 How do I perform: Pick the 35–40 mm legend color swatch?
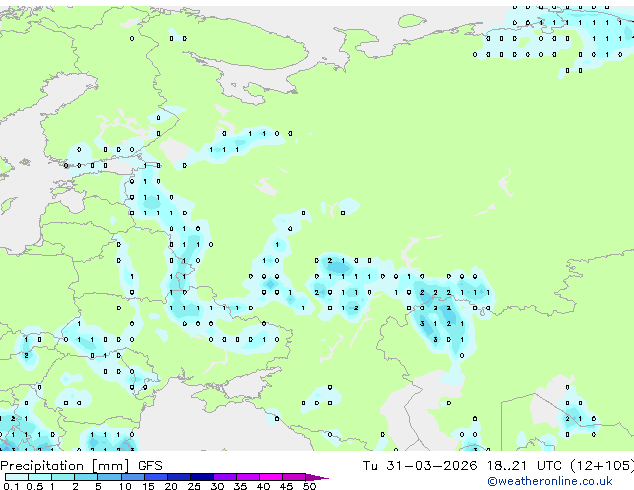pos(247,477)
